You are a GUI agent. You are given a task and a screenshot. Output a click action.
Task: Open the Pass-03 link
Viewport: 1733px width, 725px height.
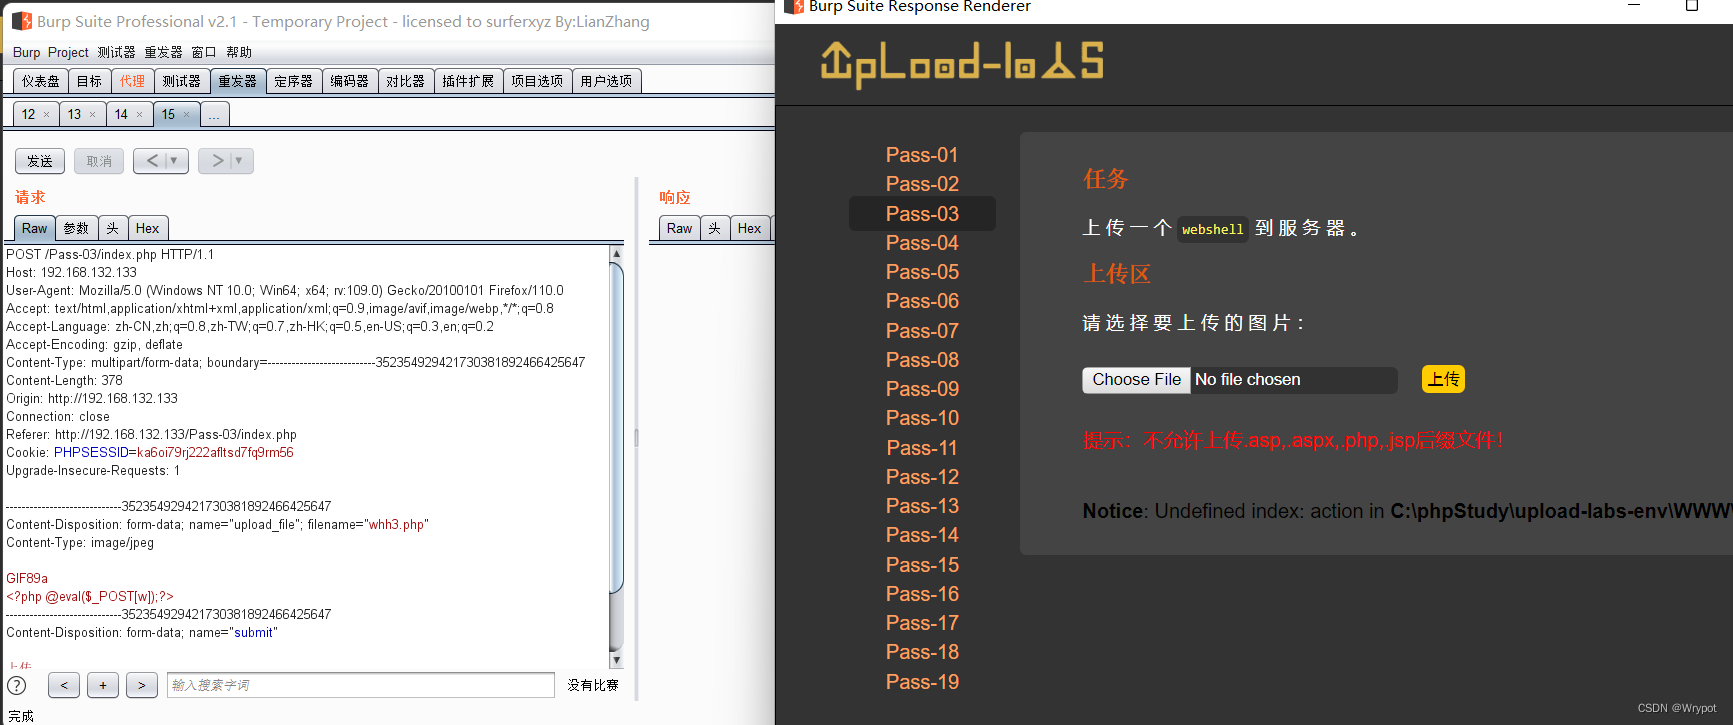pyautogui.click(x=922, y=214)
